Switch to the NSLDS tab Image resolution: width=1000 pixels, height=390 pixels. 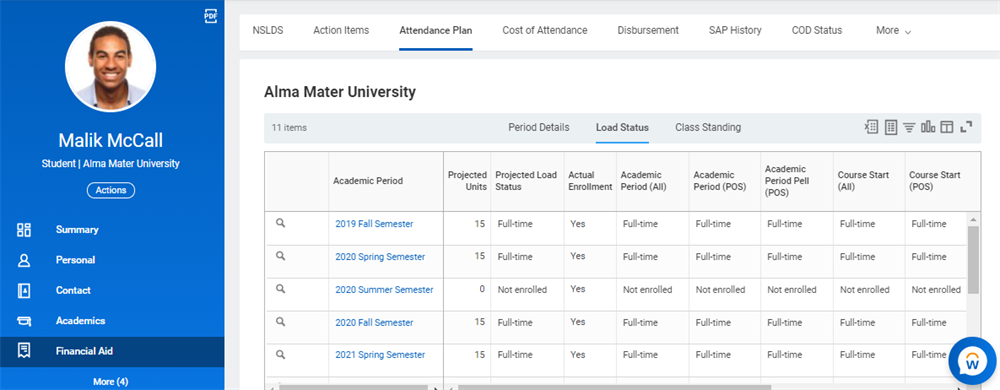pos(268,30)
